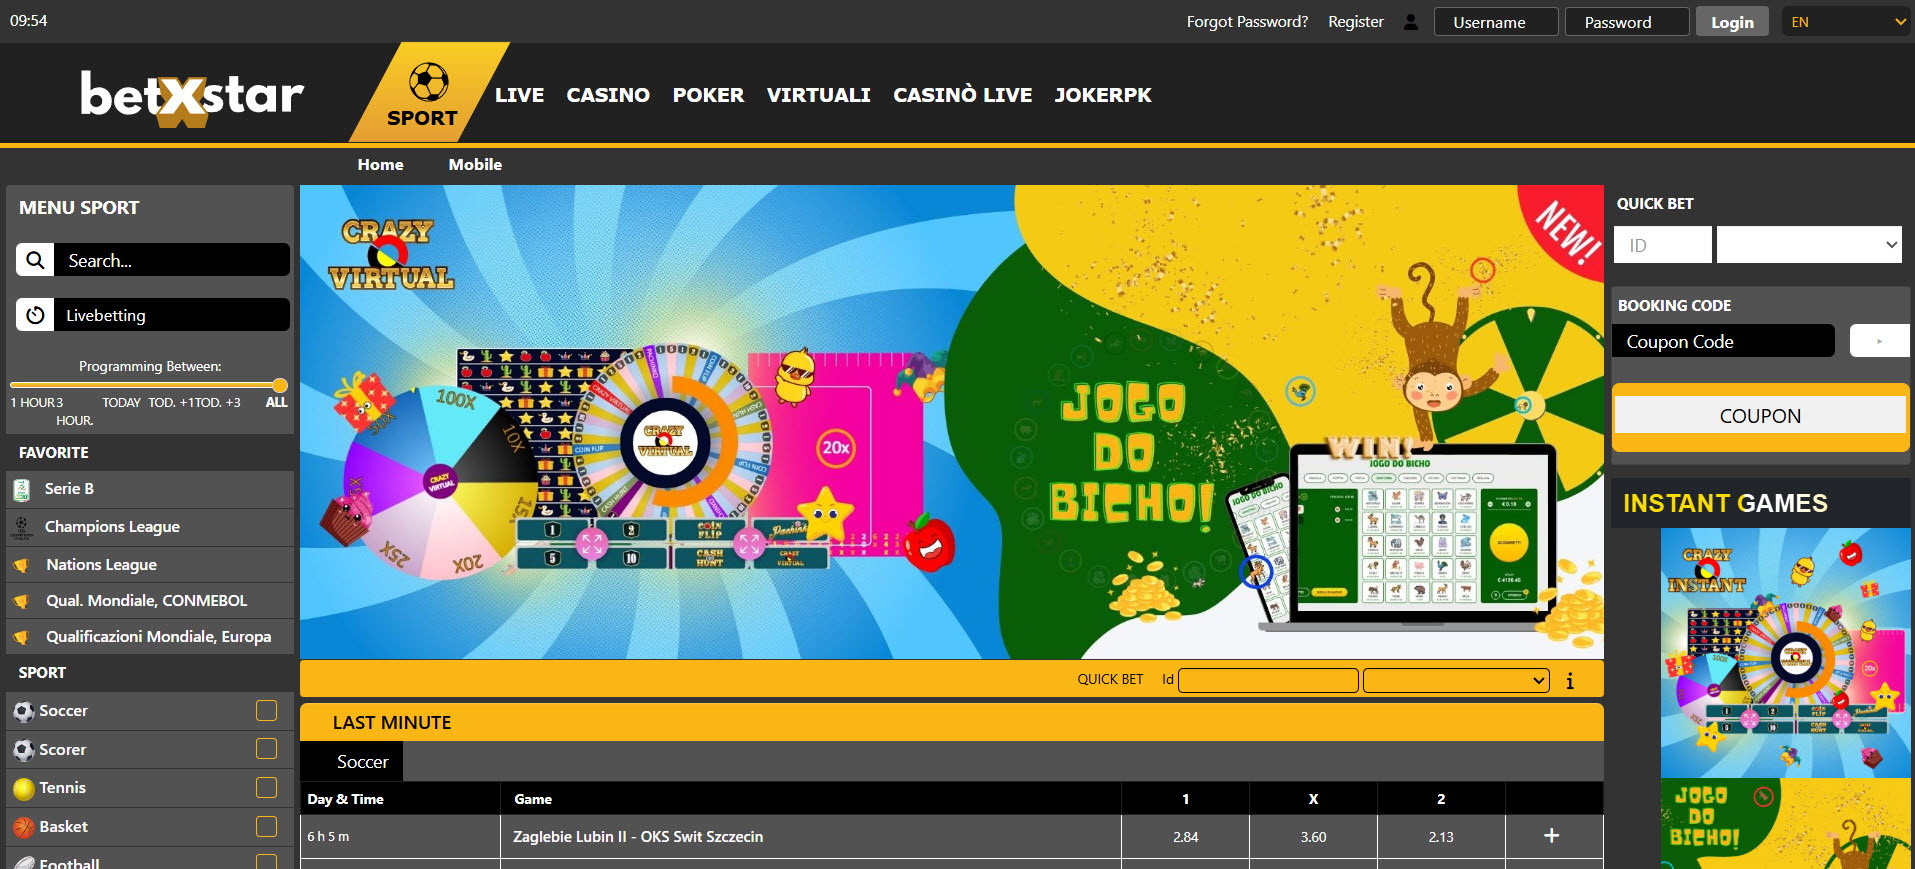Click odds 3.60 for draw

click(1313, 837)
